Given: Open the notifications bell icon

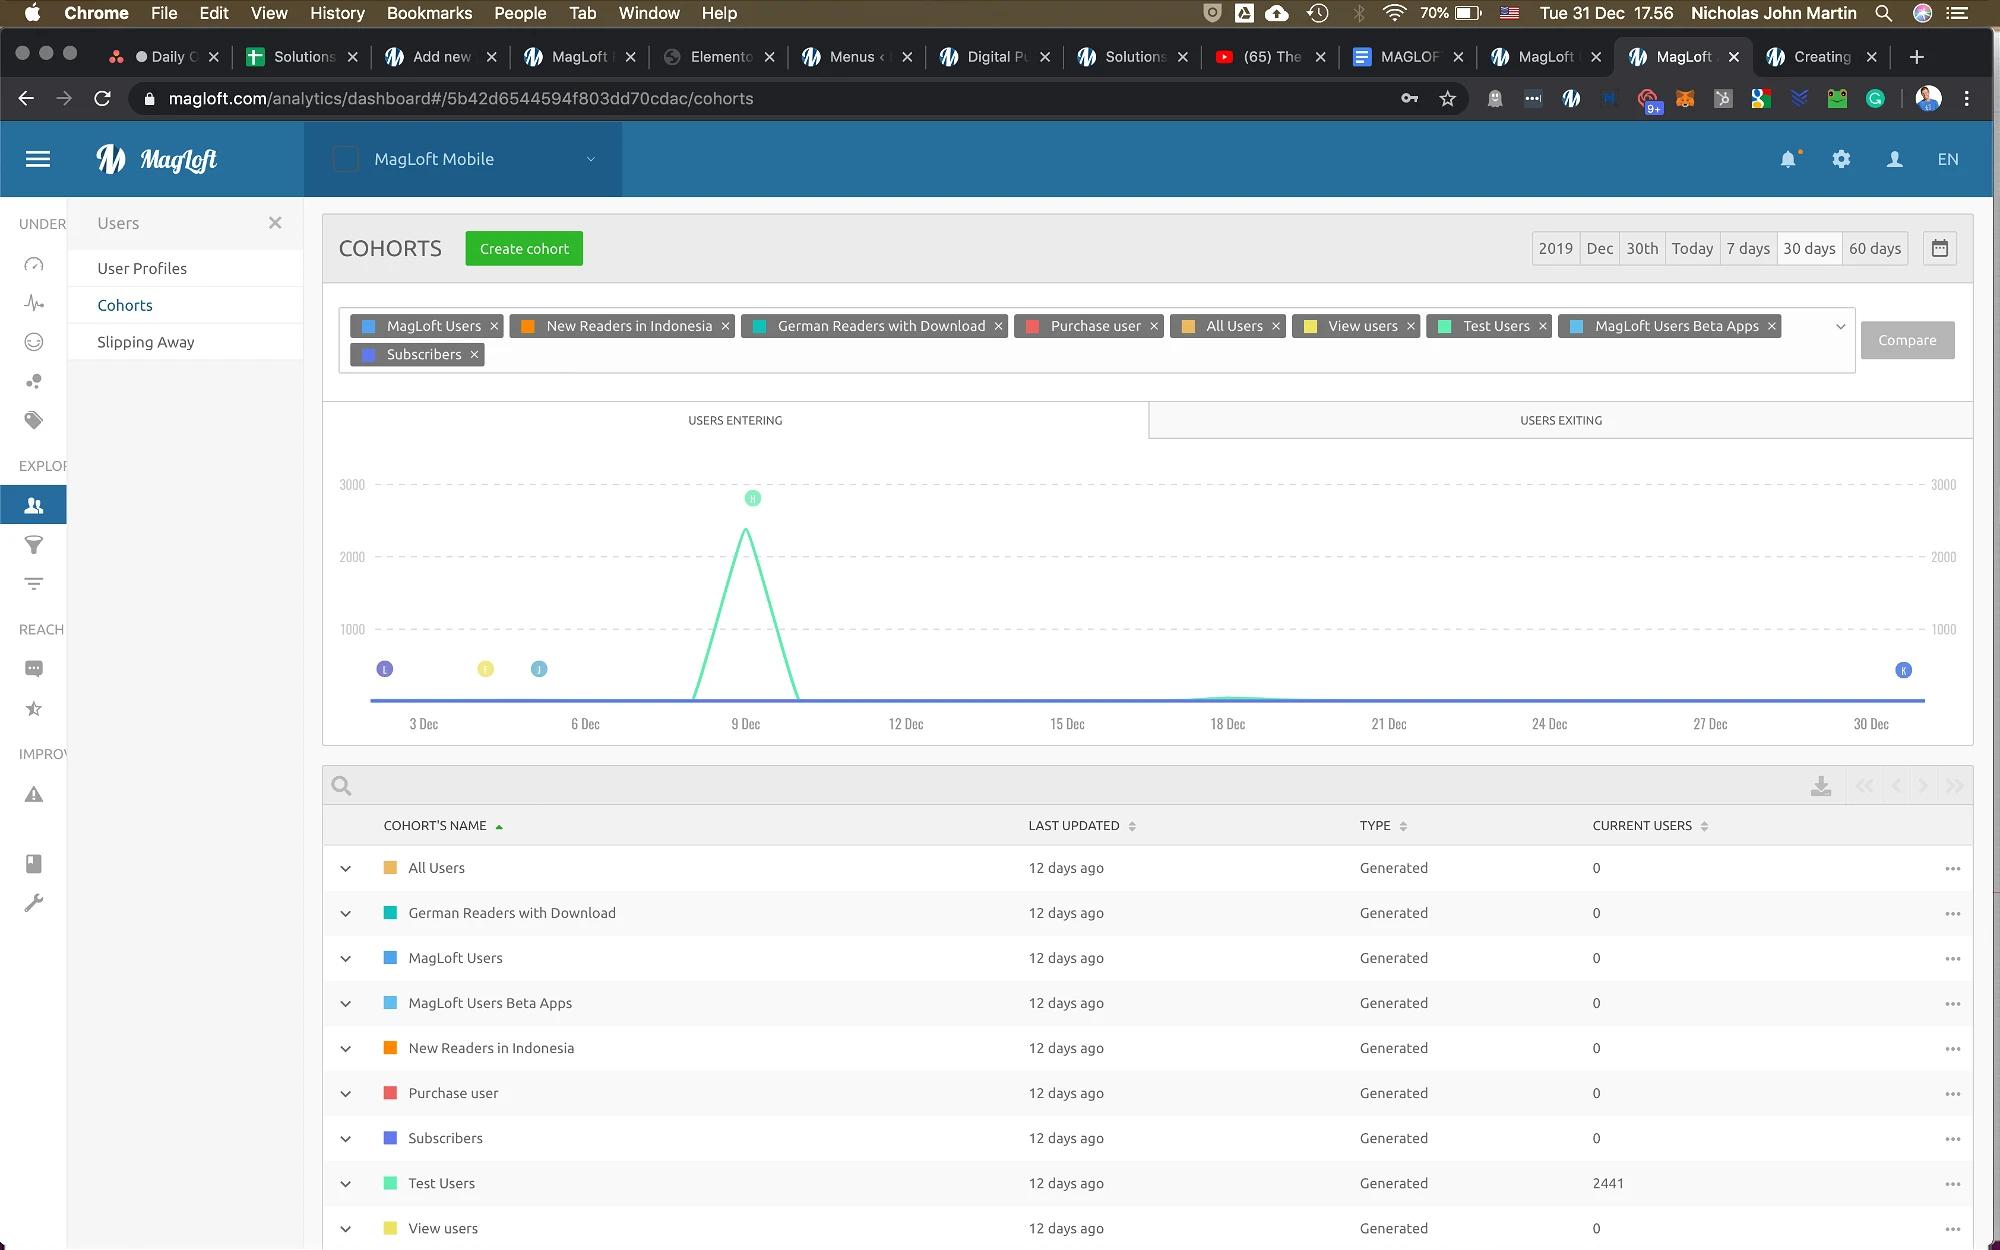Looking at the screenshot, I should point(1788,159).
